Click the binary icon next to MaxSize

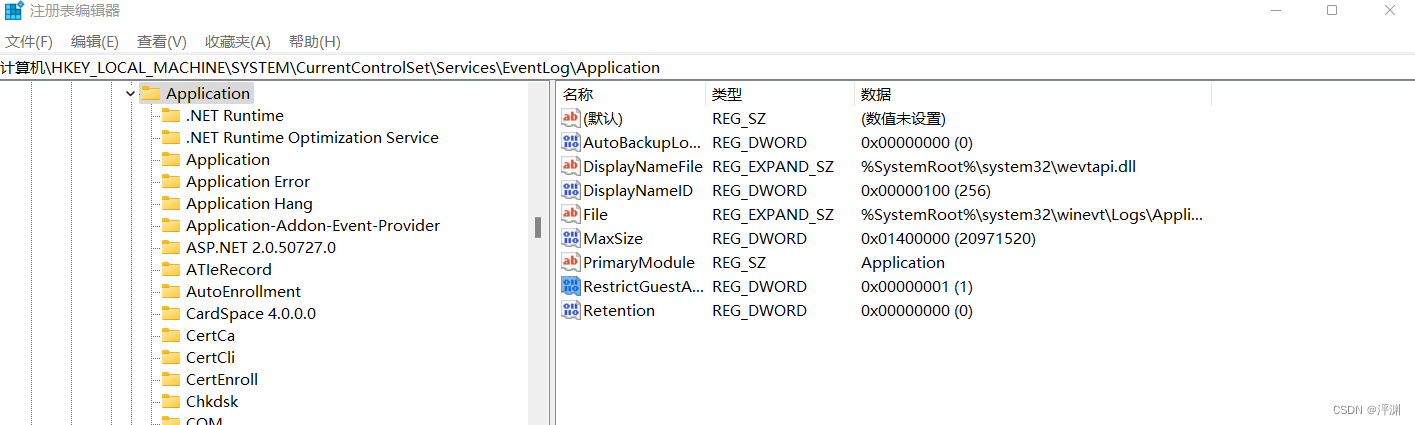[x=571, y=239]
